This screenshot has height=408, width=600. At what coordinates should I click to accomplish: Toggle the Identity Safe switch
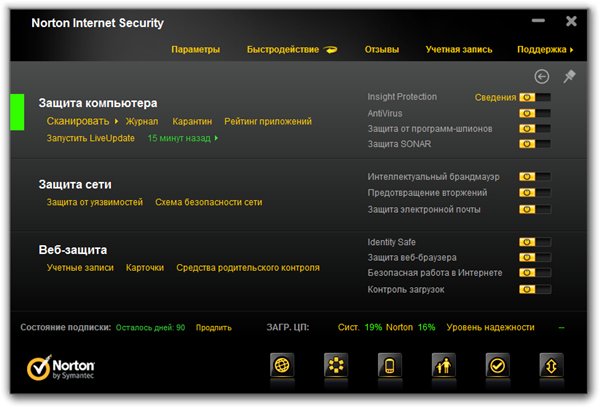point(533,242)
